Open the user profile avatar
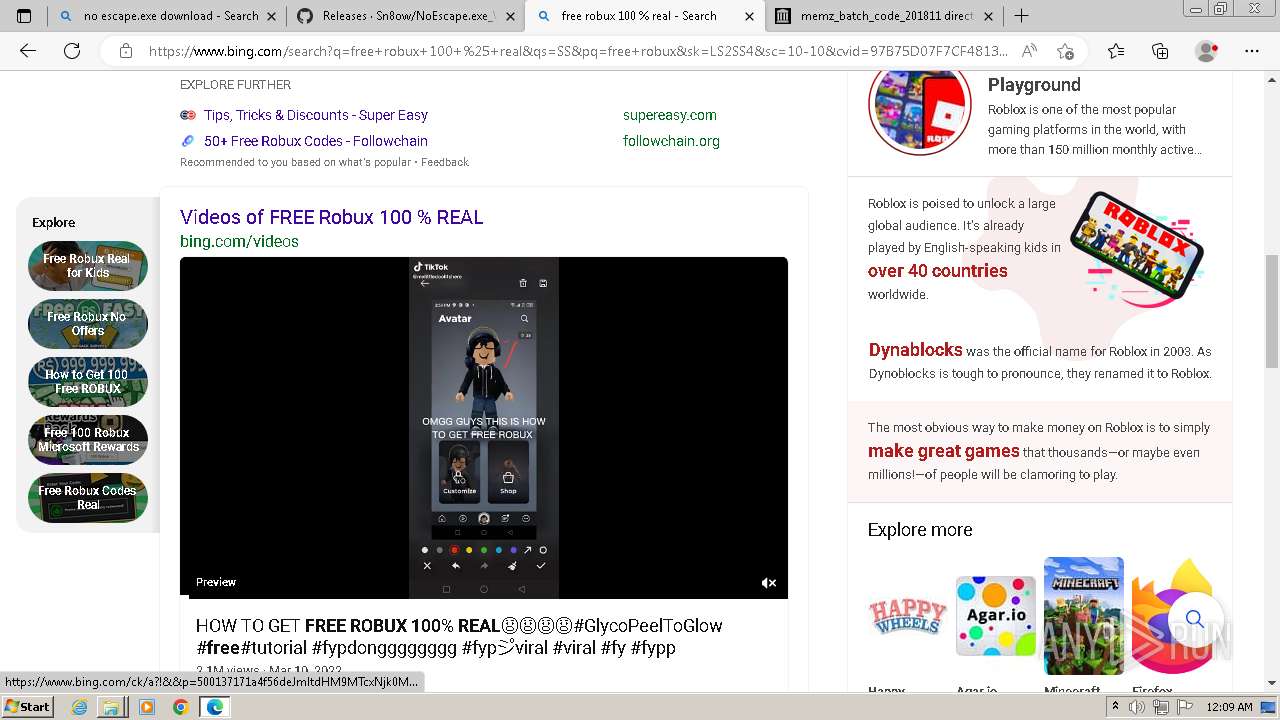Image resolution: width=1280 pixels, height=720 pixels. coord(1207,51)
